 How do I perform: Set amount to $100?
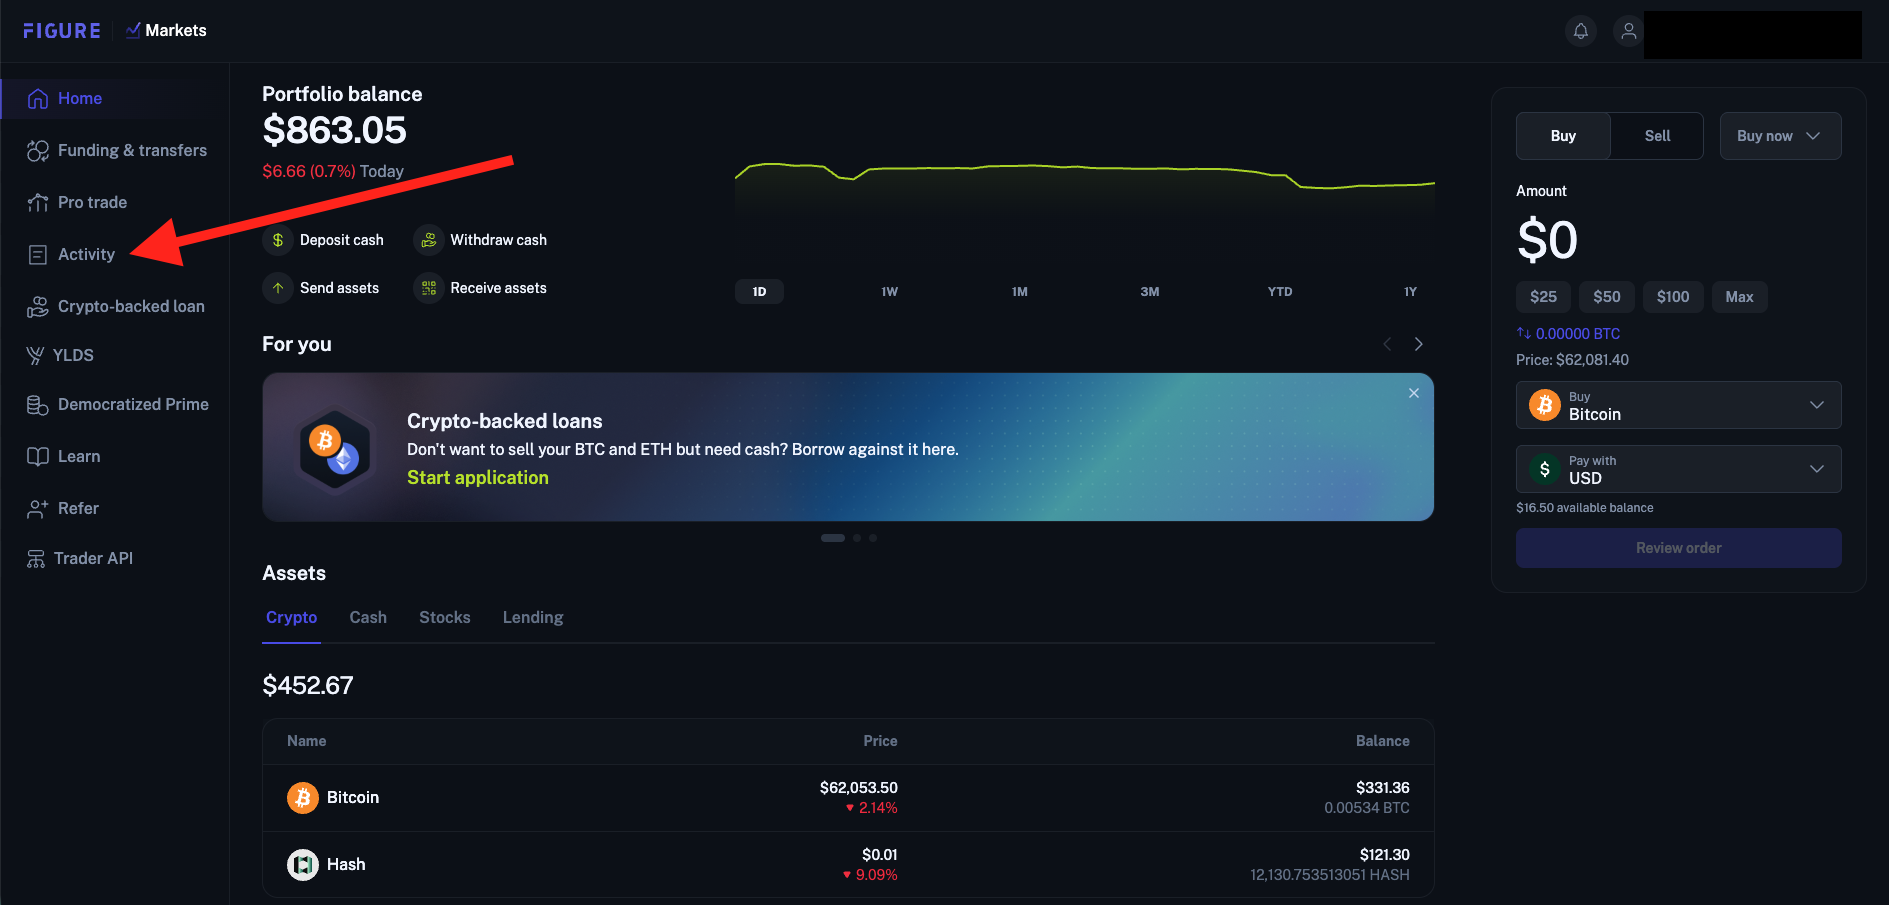coord(1673,297)
